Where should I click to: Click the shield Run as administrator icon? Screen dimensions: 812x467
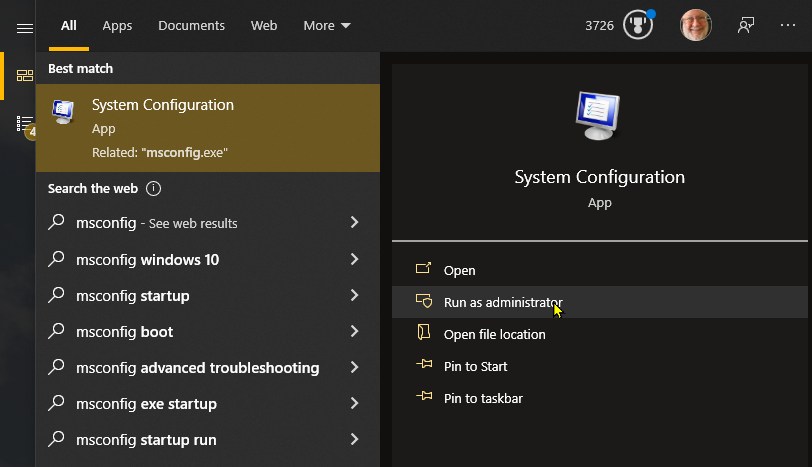(x=424, y=301)
